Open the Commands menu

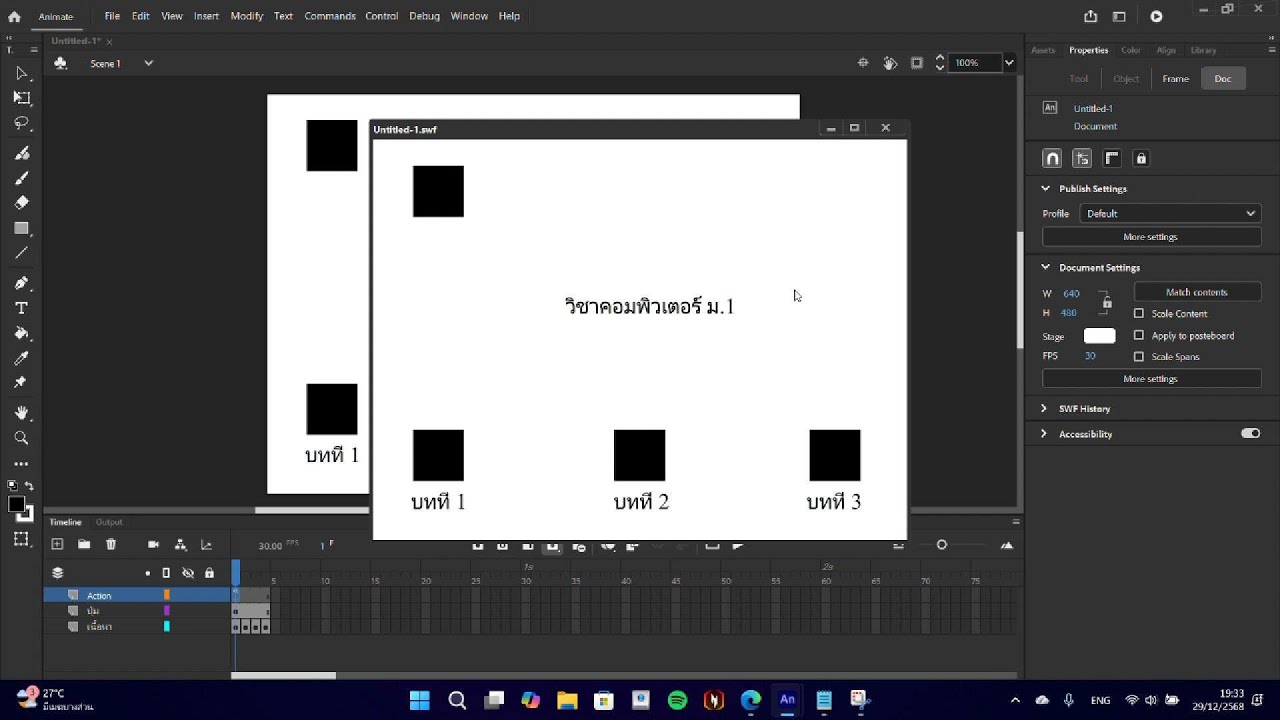coord(330,16)
